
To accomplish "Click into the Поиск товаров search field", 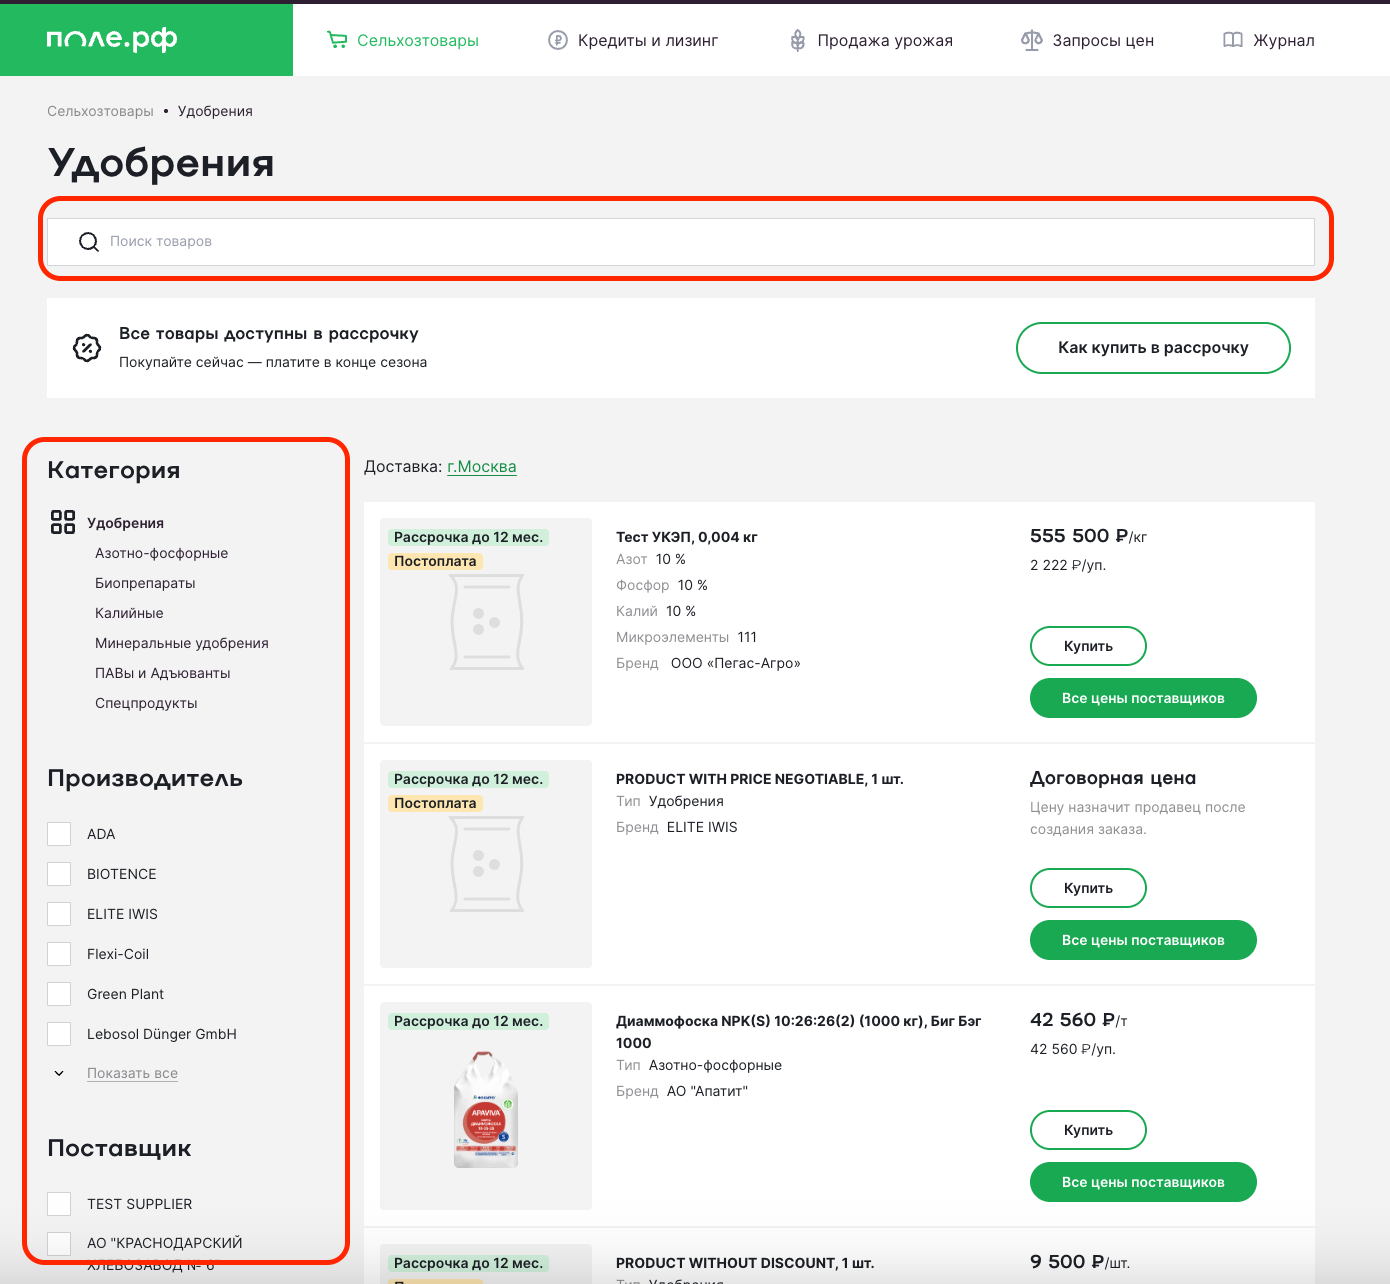I will [x=681, y=242].
